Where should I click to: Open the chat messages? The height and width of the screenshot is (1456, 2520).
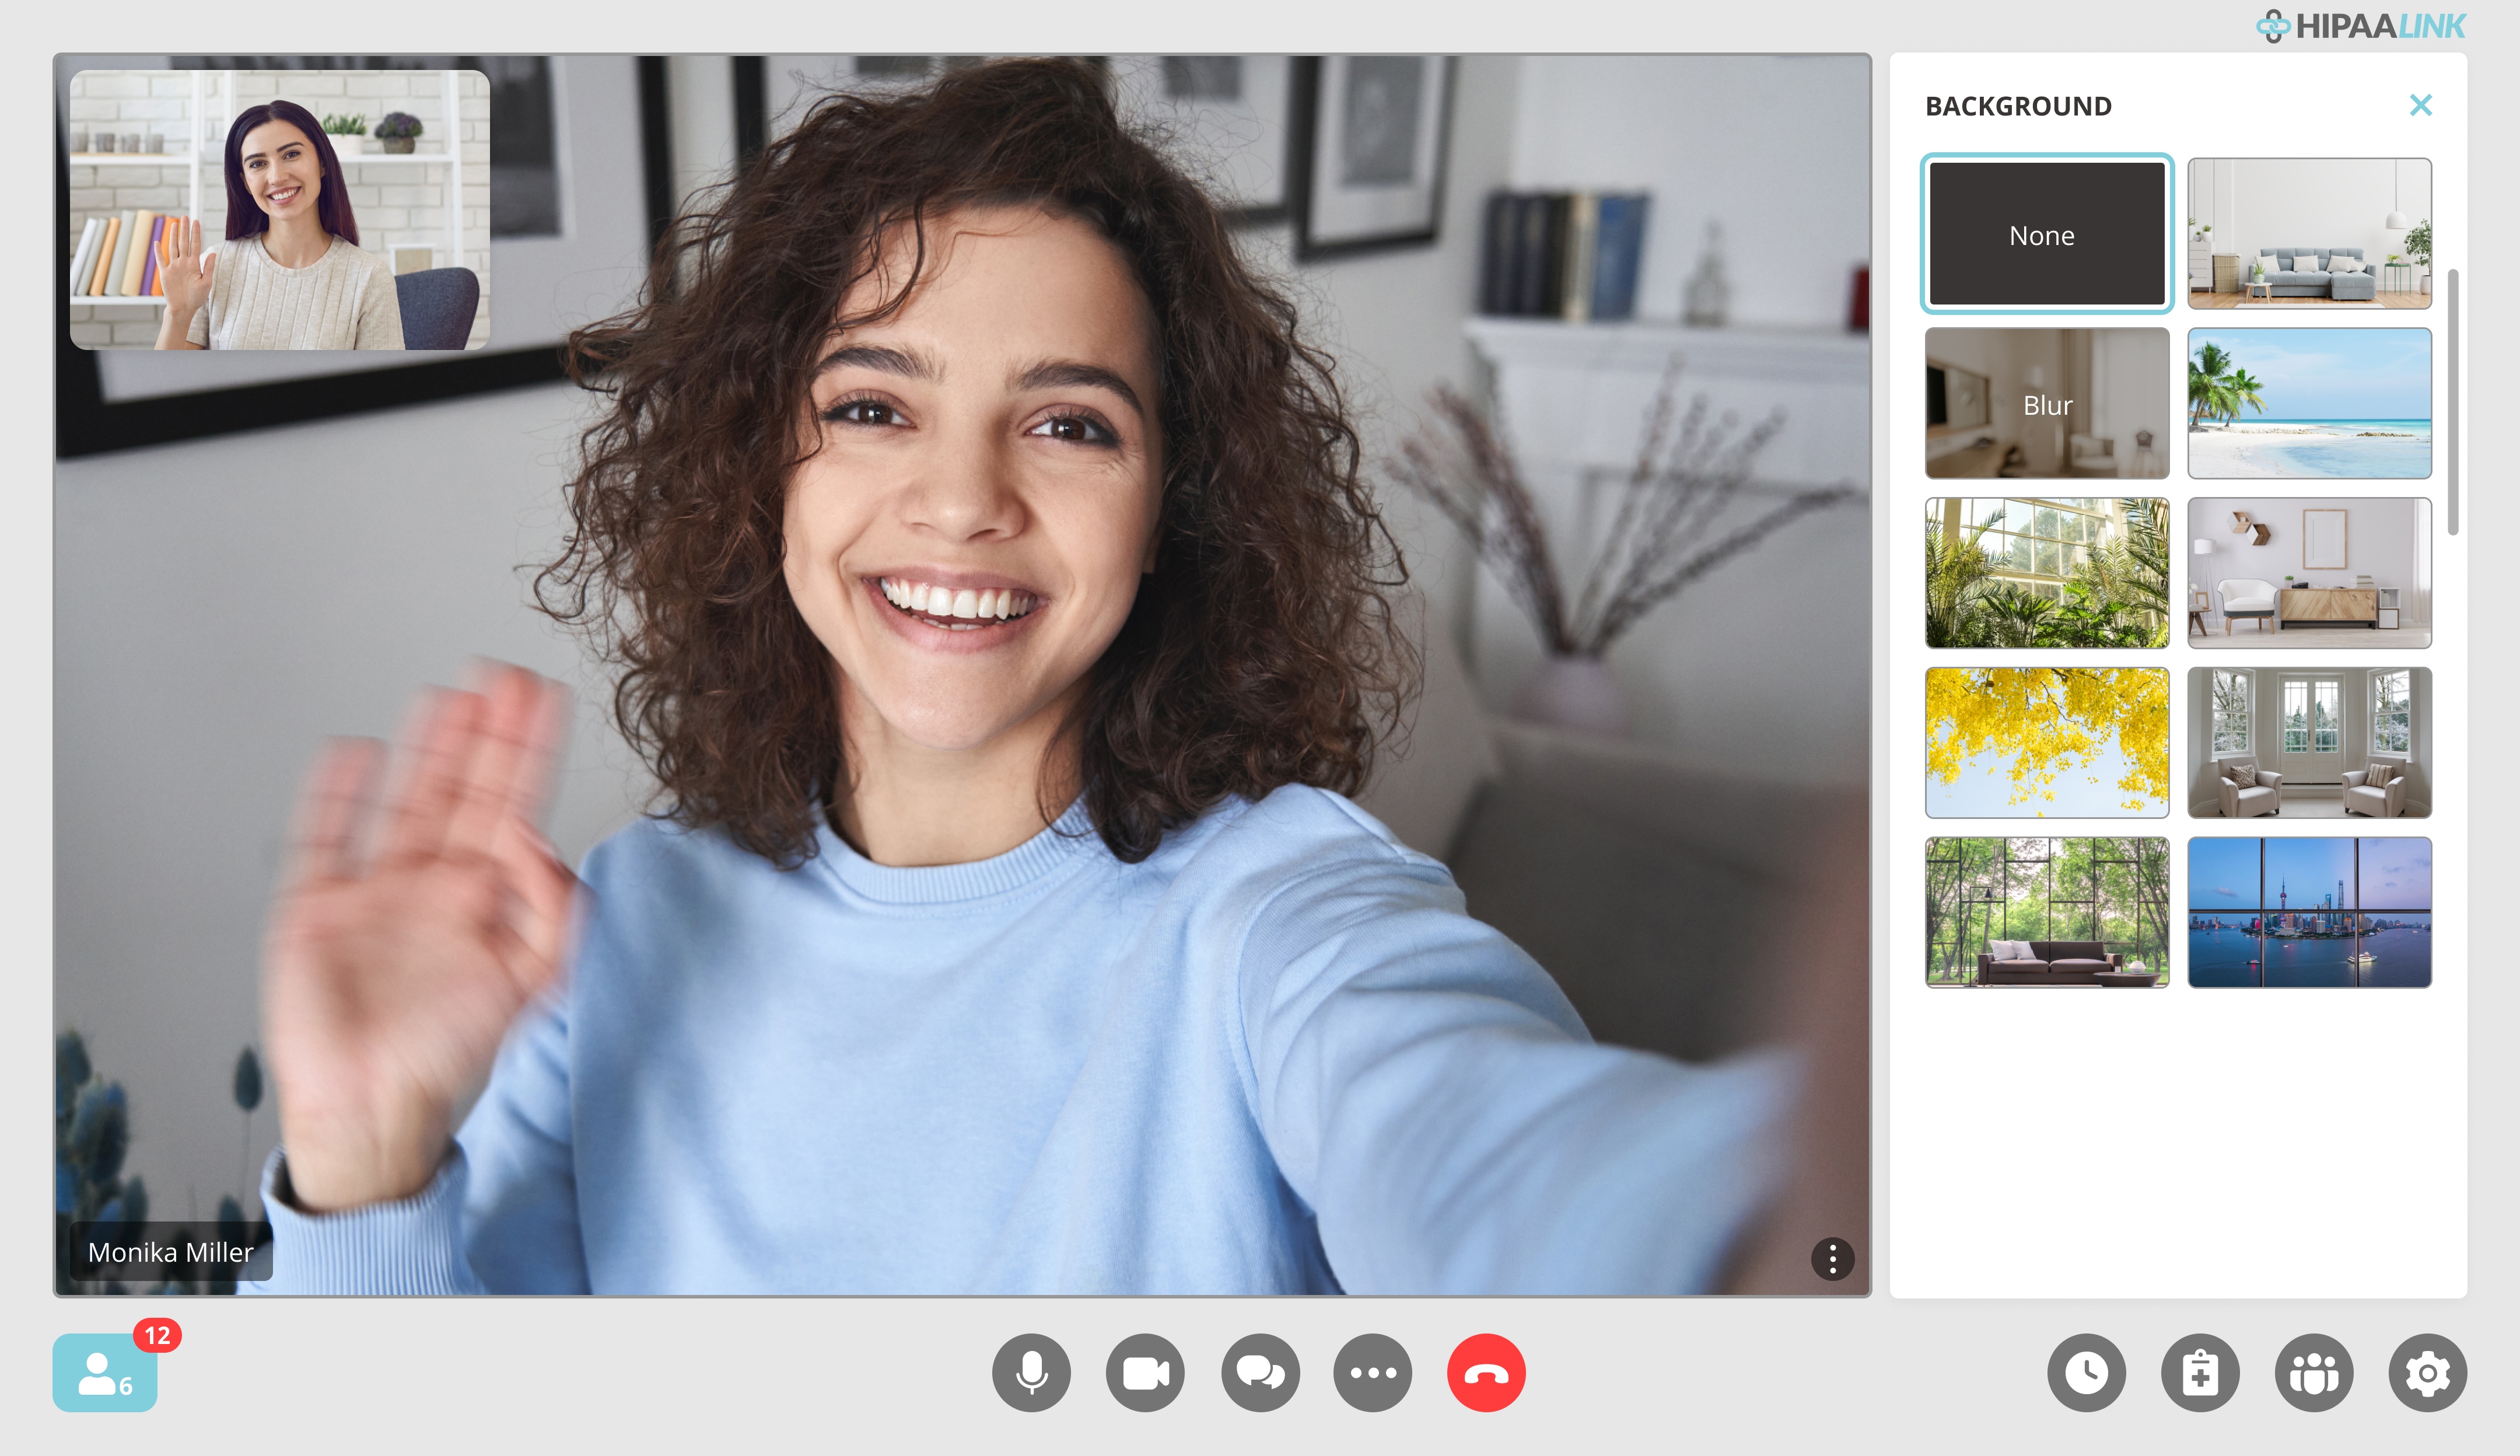pyautogui.click(x=1260, y=1373)
